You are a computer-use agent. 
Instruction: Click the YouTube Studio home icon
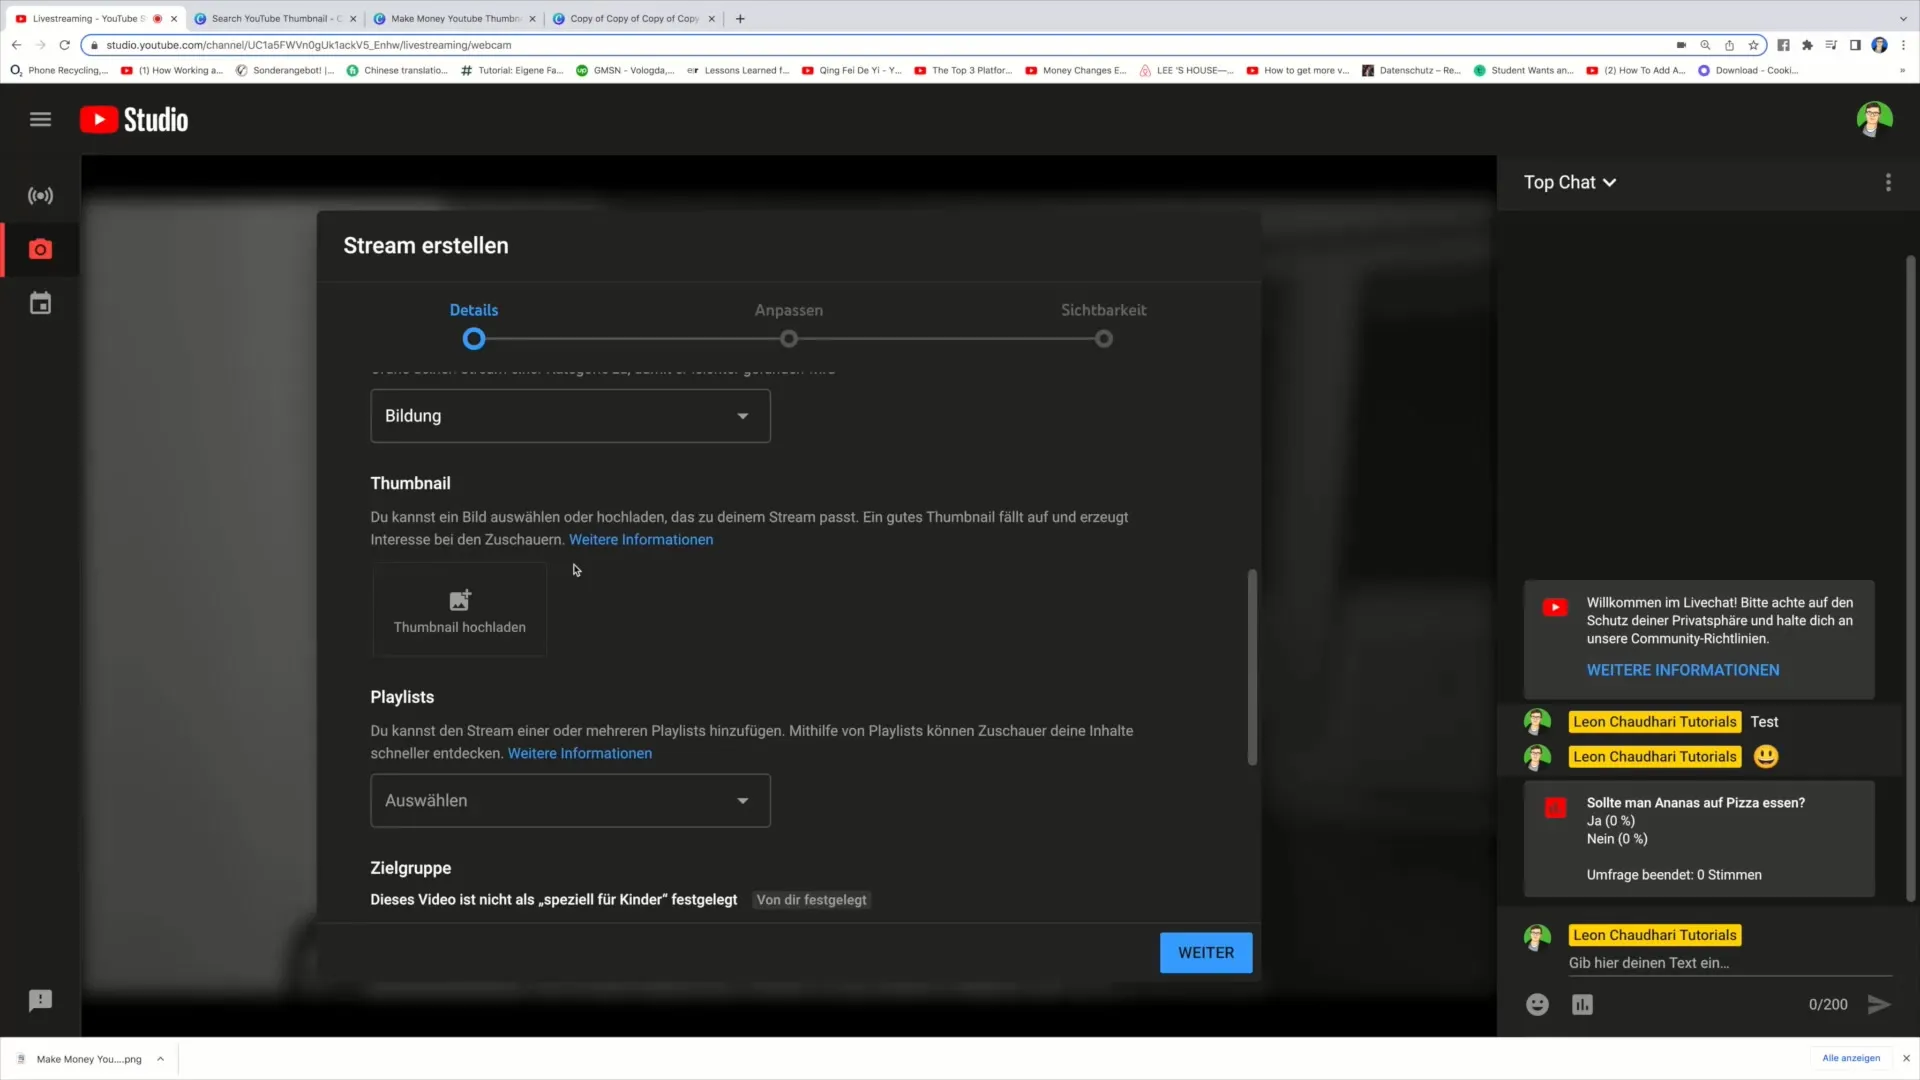pyautogui.click(x=133, y=119)
